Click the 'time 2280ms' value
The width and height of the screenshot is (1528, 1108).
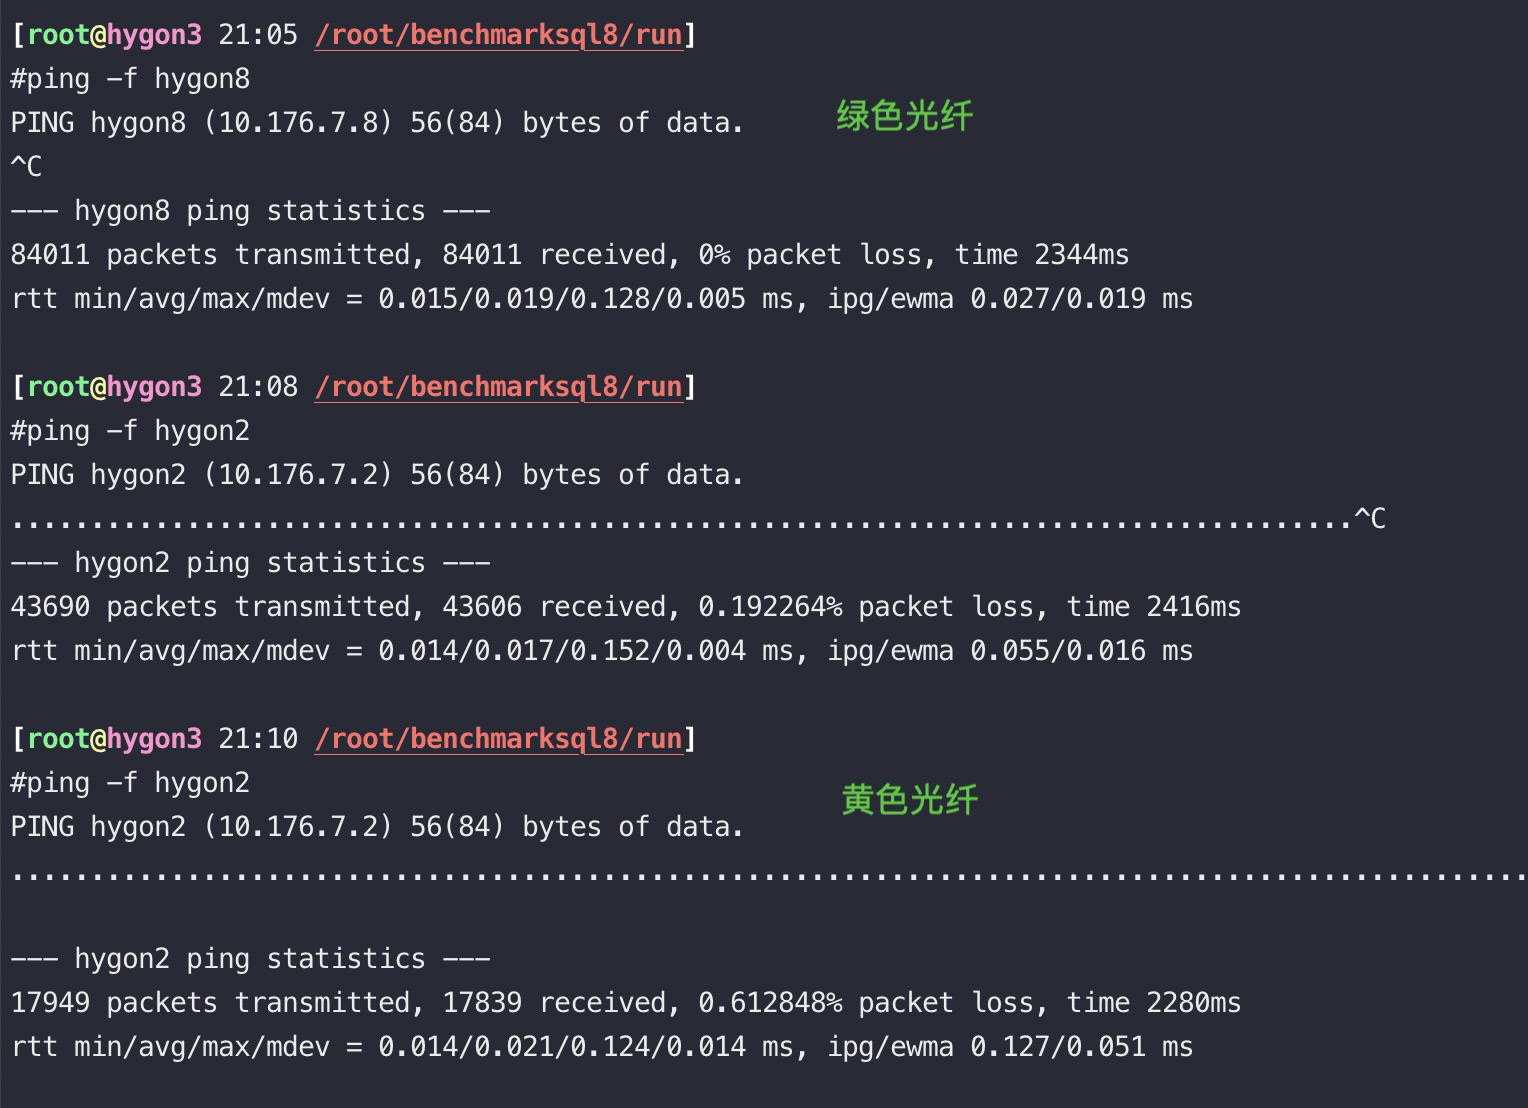1154,1003
